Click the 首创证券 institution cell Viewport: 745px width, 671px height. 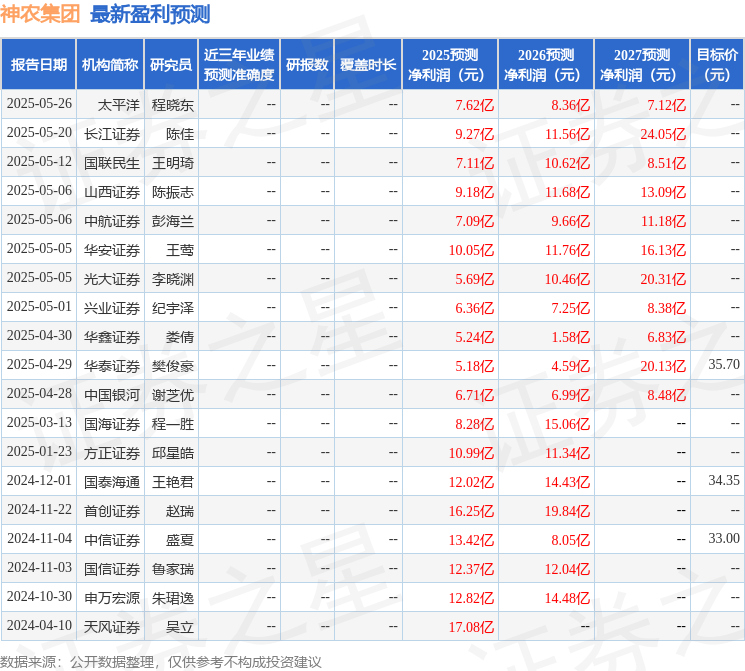(x=112, y=511)
